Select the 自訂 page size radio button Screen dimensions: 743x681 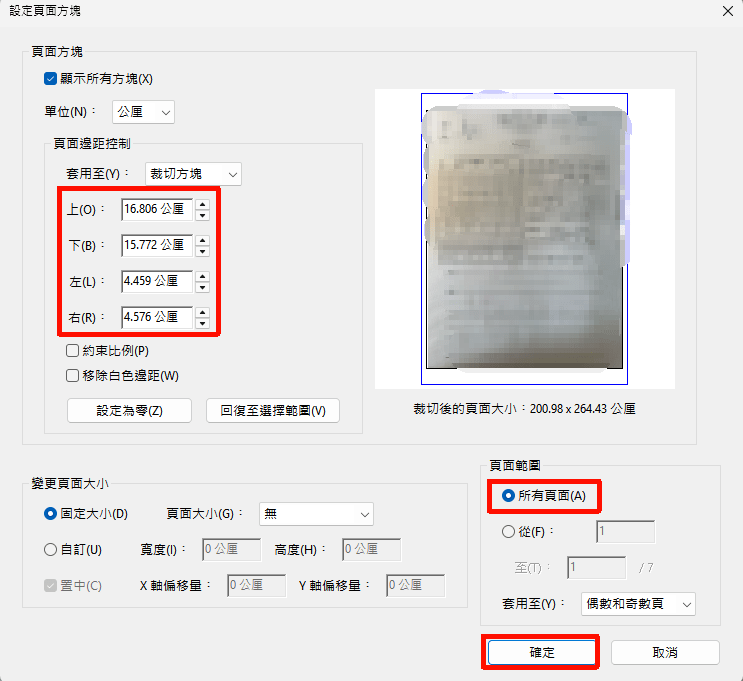click(50, 549)
